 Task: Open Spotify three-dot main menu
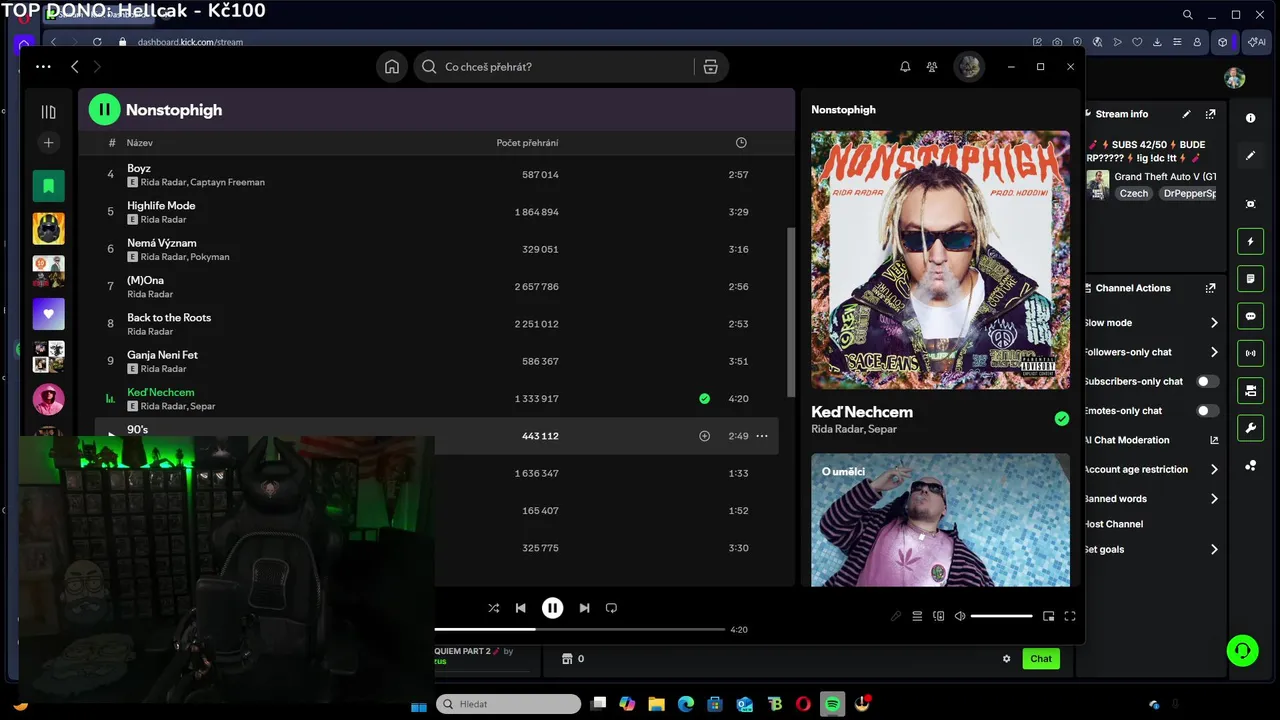pos(43,67)
